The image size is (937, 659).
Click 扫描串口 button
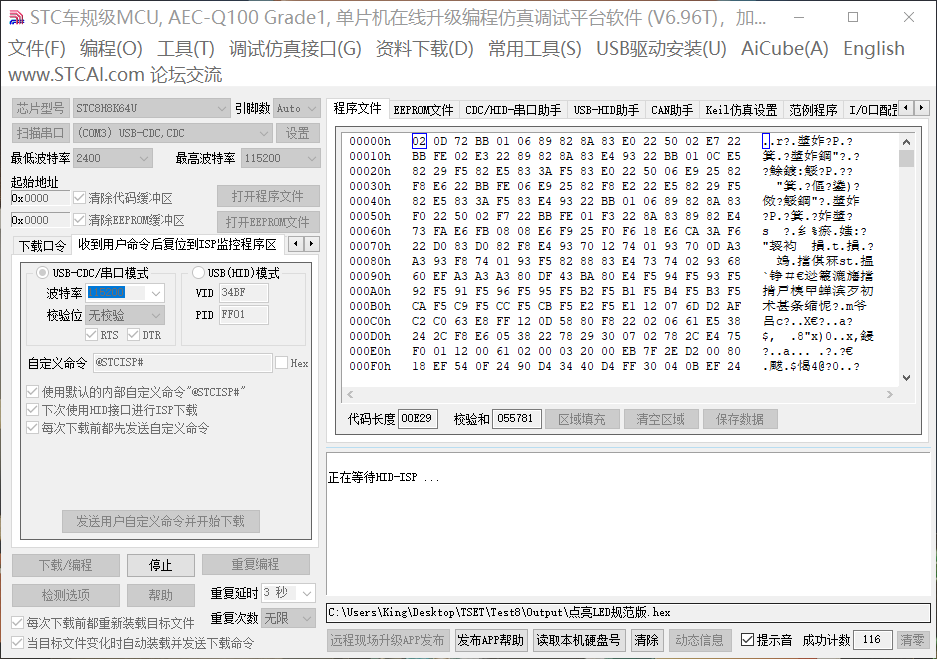tap(41, 133)
